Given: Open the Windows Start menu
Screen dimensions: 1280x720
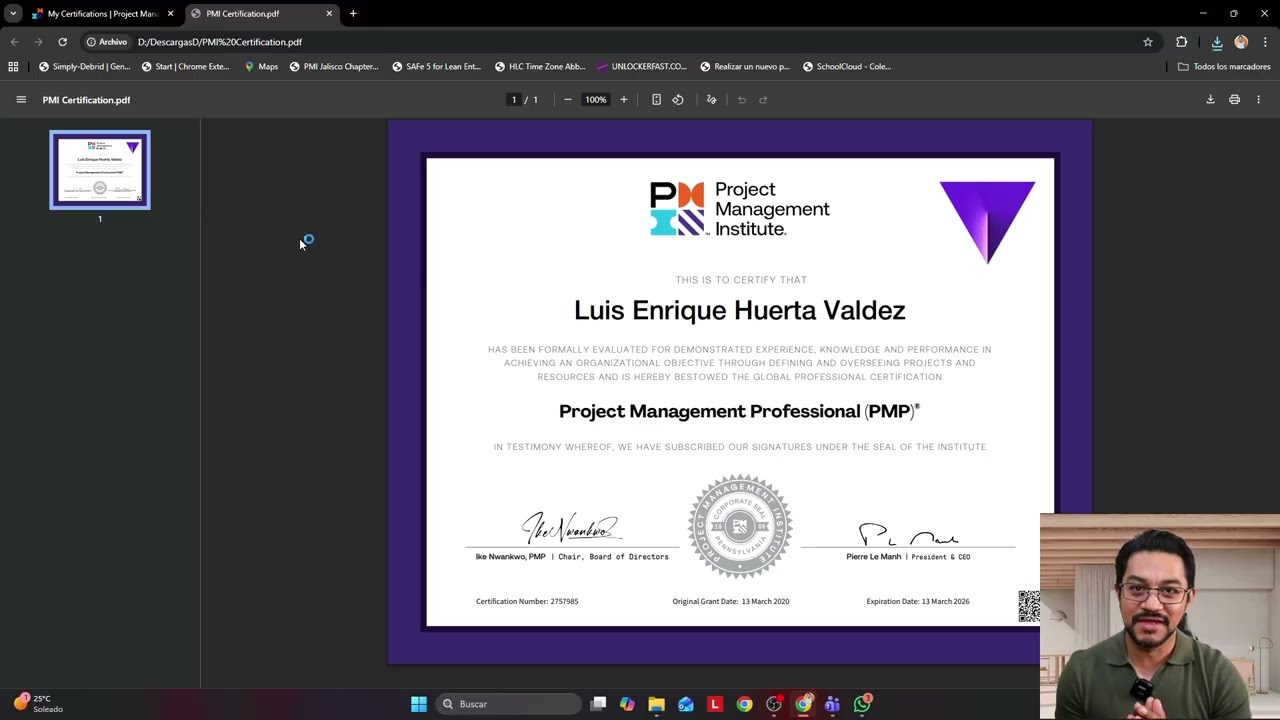Looking at the screenshot, I should click(419, 704).
